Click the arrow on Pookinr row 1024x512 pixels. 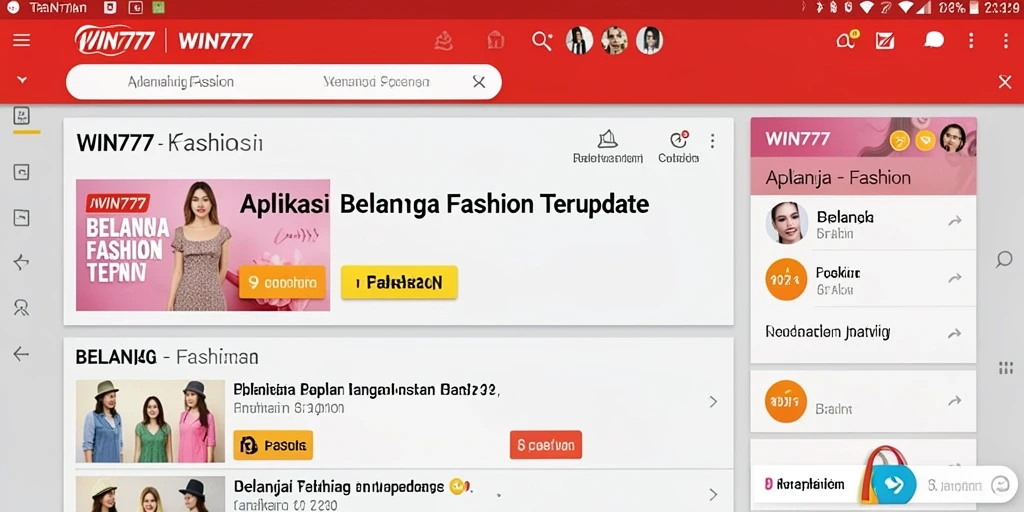(955, 278)
